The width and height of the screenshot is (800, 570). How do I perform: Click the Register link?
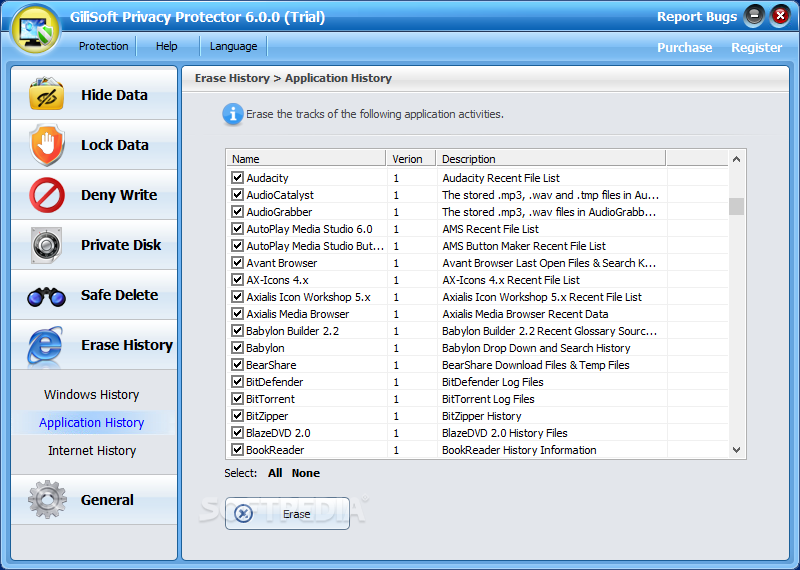tap(757, 47)
